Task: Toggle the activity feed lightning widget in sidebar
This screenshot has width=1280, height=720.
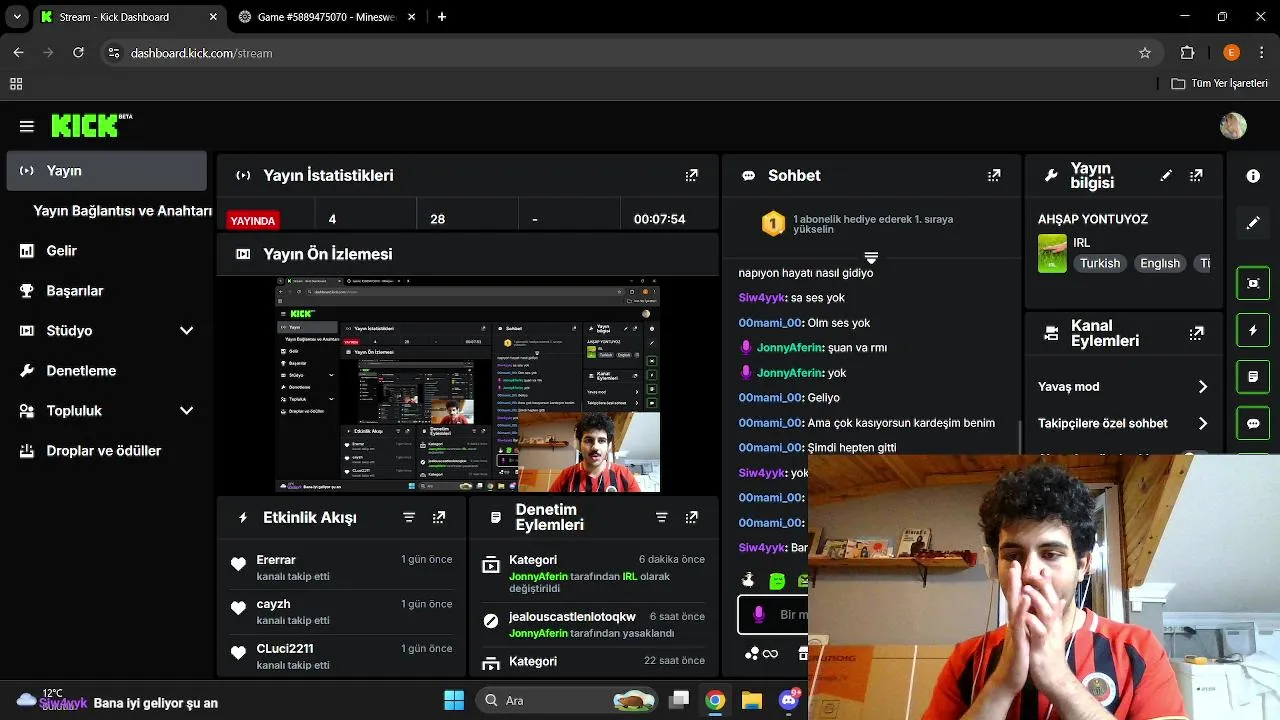Action: 1253,330
